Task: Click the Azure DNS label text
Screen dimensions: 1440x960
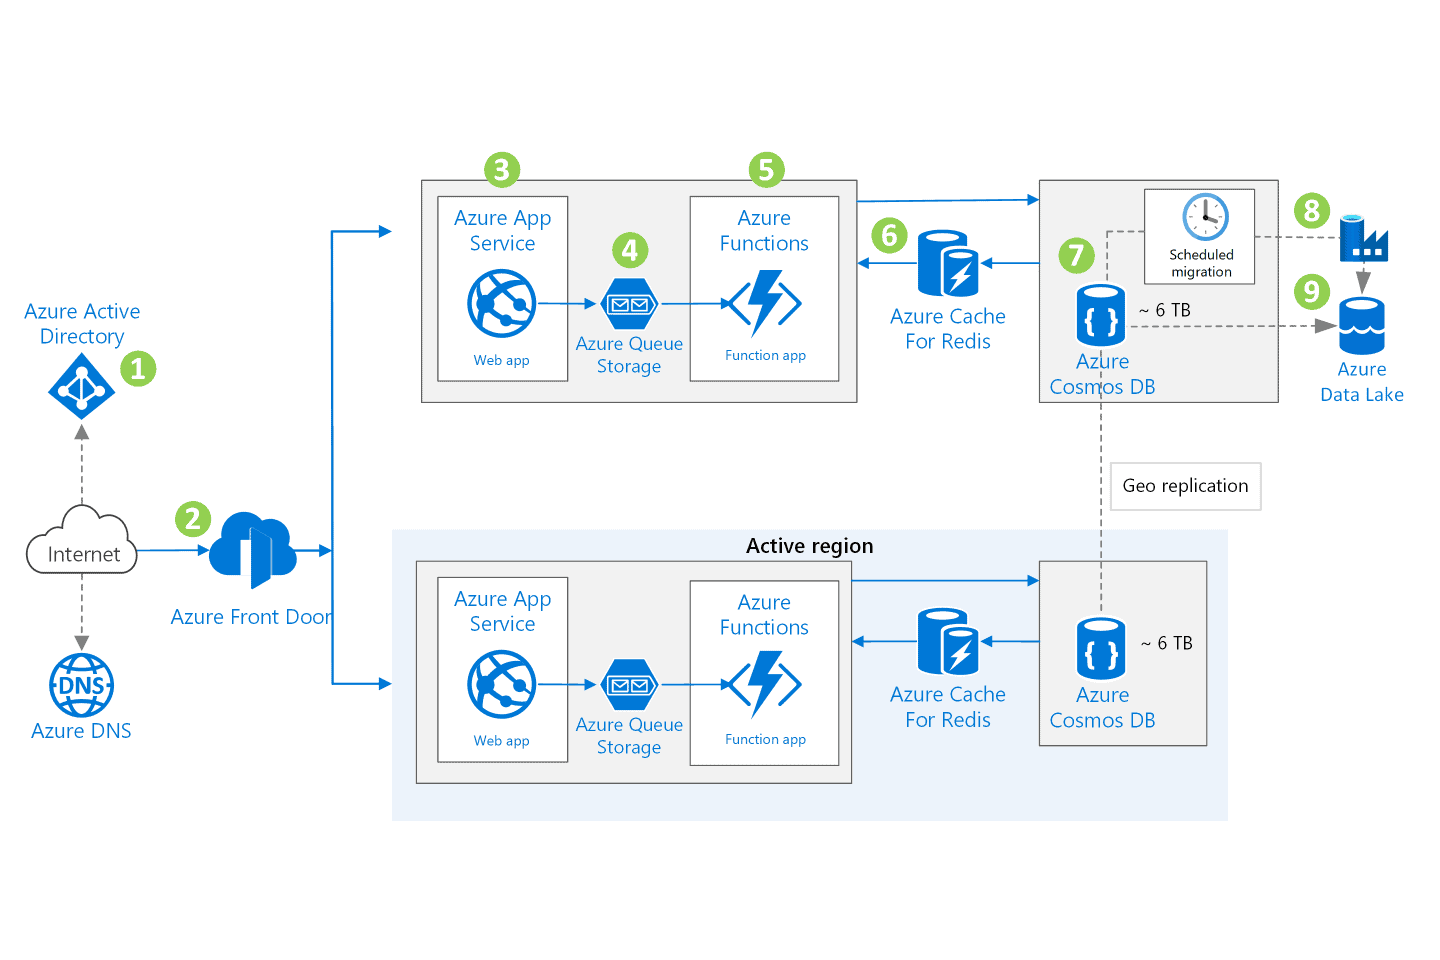Action: [81, 731]
